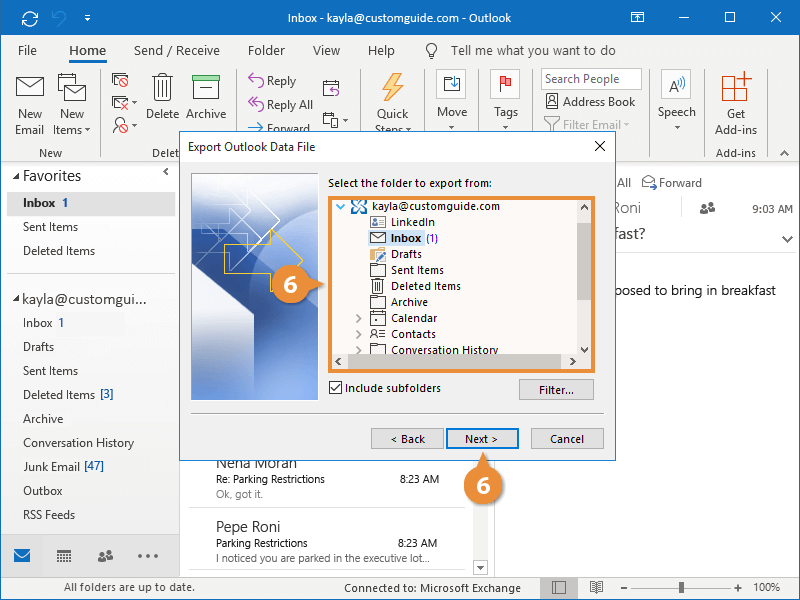The width and height of the screenshot is (800, 600).
Task: Click Forward in reading pane
Action: tap(672, 183)
